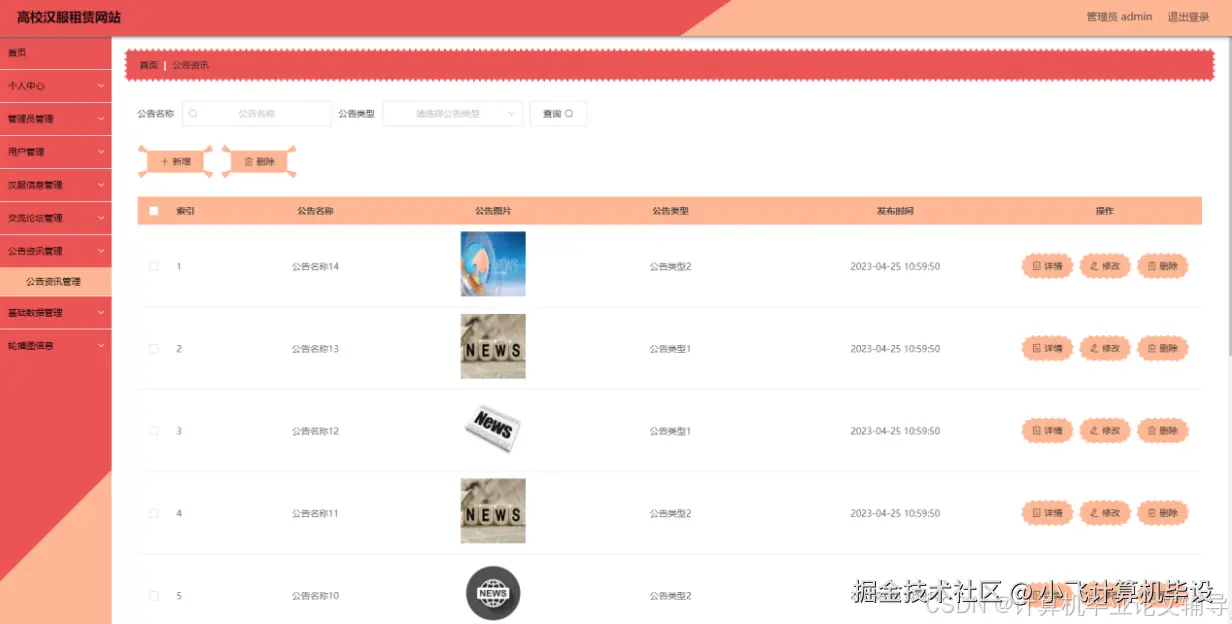Click the 公告名称13 cell
Viewport: 1232px width, 624px height.
pyautogui.click(x=315, y=348)
